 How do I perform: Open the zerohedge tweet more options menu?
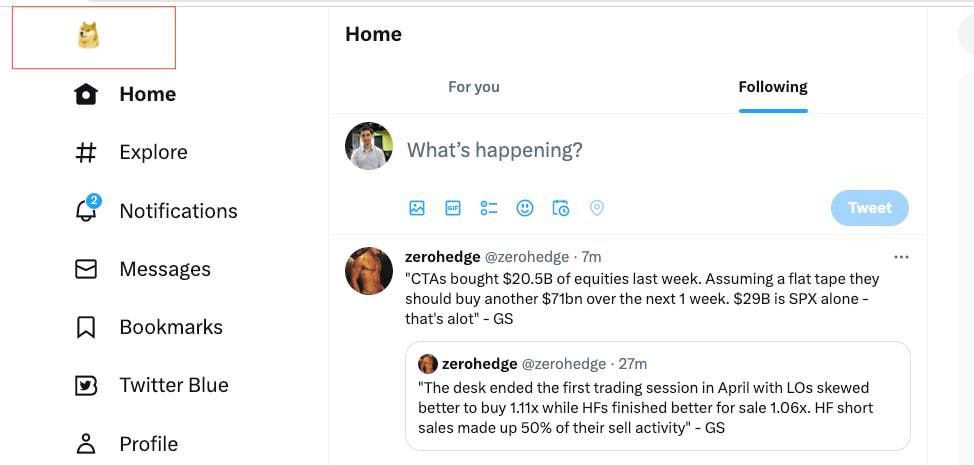click(x=901, y=257)
